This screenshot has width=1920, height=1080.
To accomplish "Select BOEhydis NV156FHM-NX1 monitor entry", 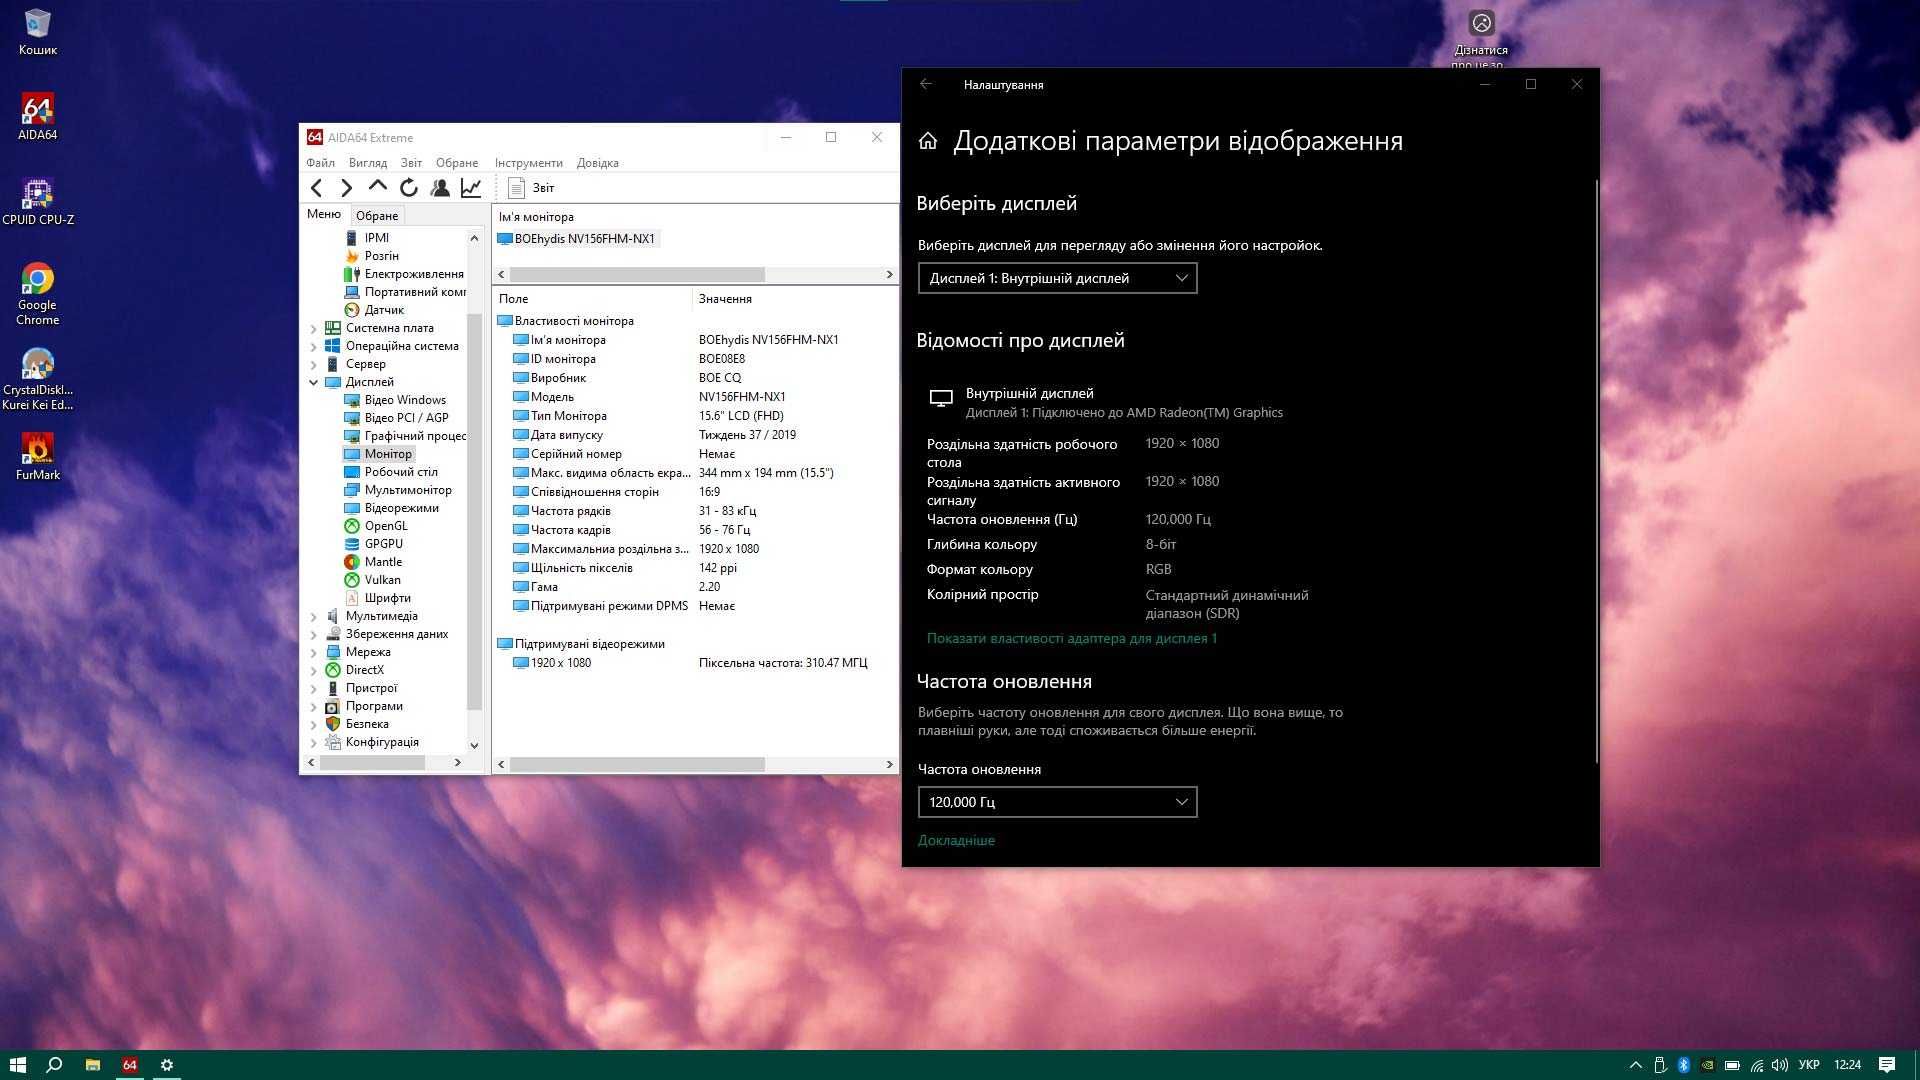I will pos(577,239).
